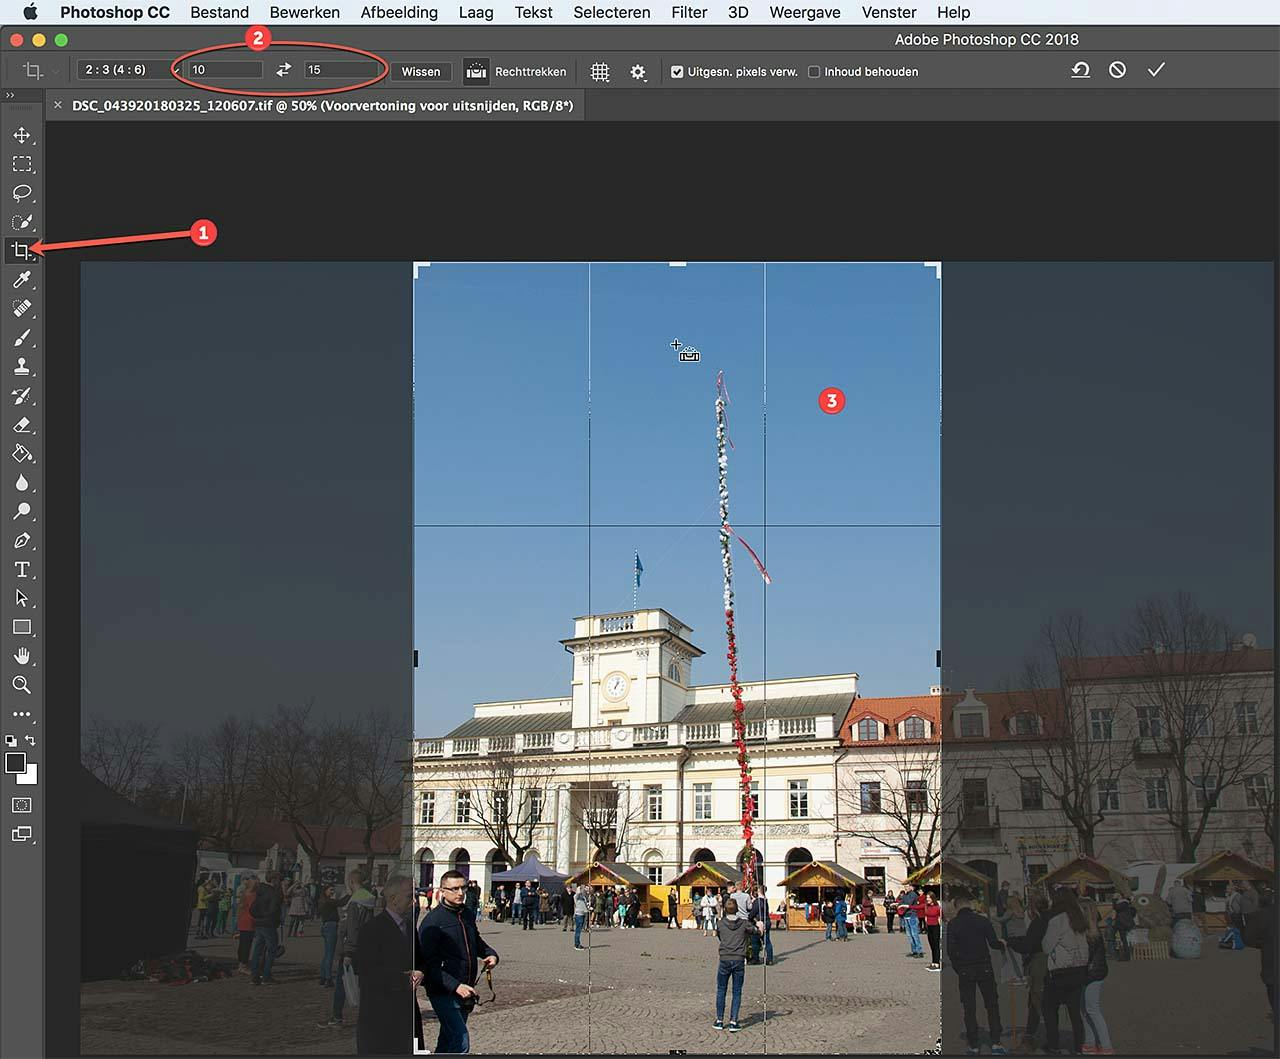
Task: Open the Filter menu
Action: pos(689,12)
